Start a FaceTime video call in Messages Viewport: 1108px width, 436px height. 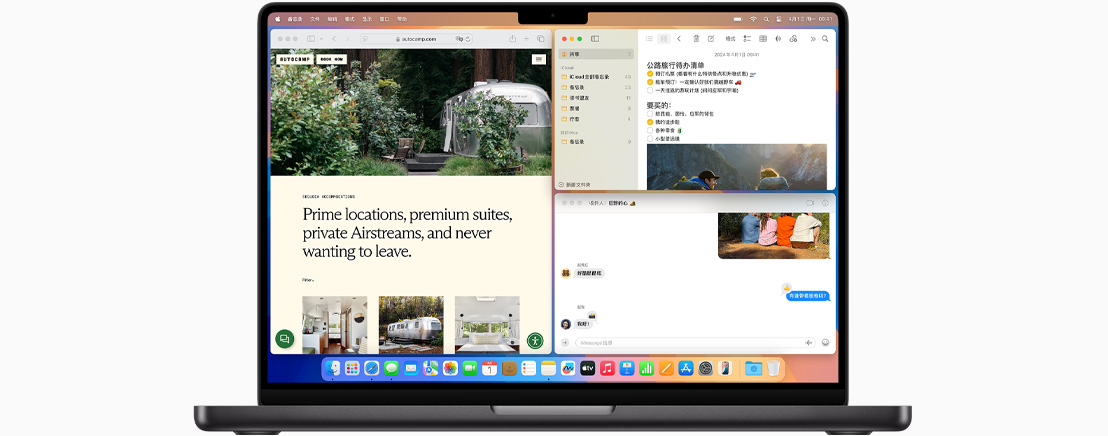pyautogui.click(x=810, y=203)
